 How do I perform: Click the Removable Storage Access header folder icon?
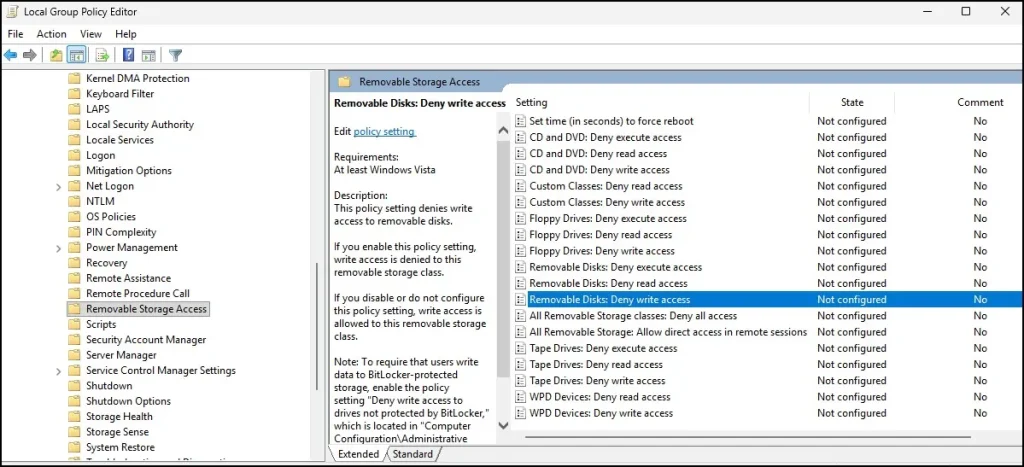coord(344,82)
